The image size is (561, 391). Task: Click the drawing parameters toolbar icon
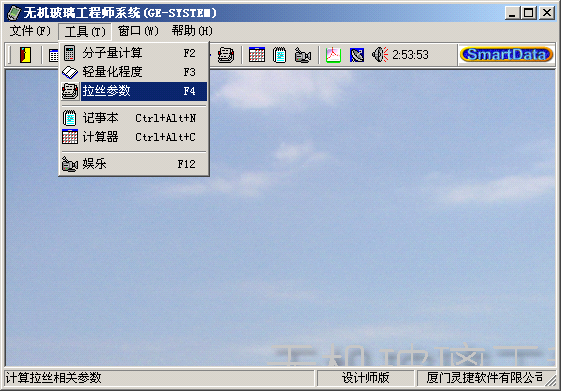point(226,55)
